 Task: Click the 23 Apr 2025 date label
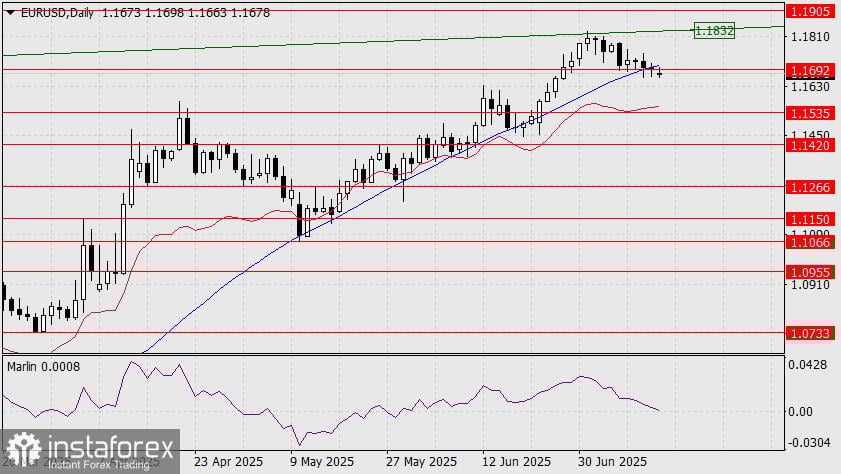(228, 462)
